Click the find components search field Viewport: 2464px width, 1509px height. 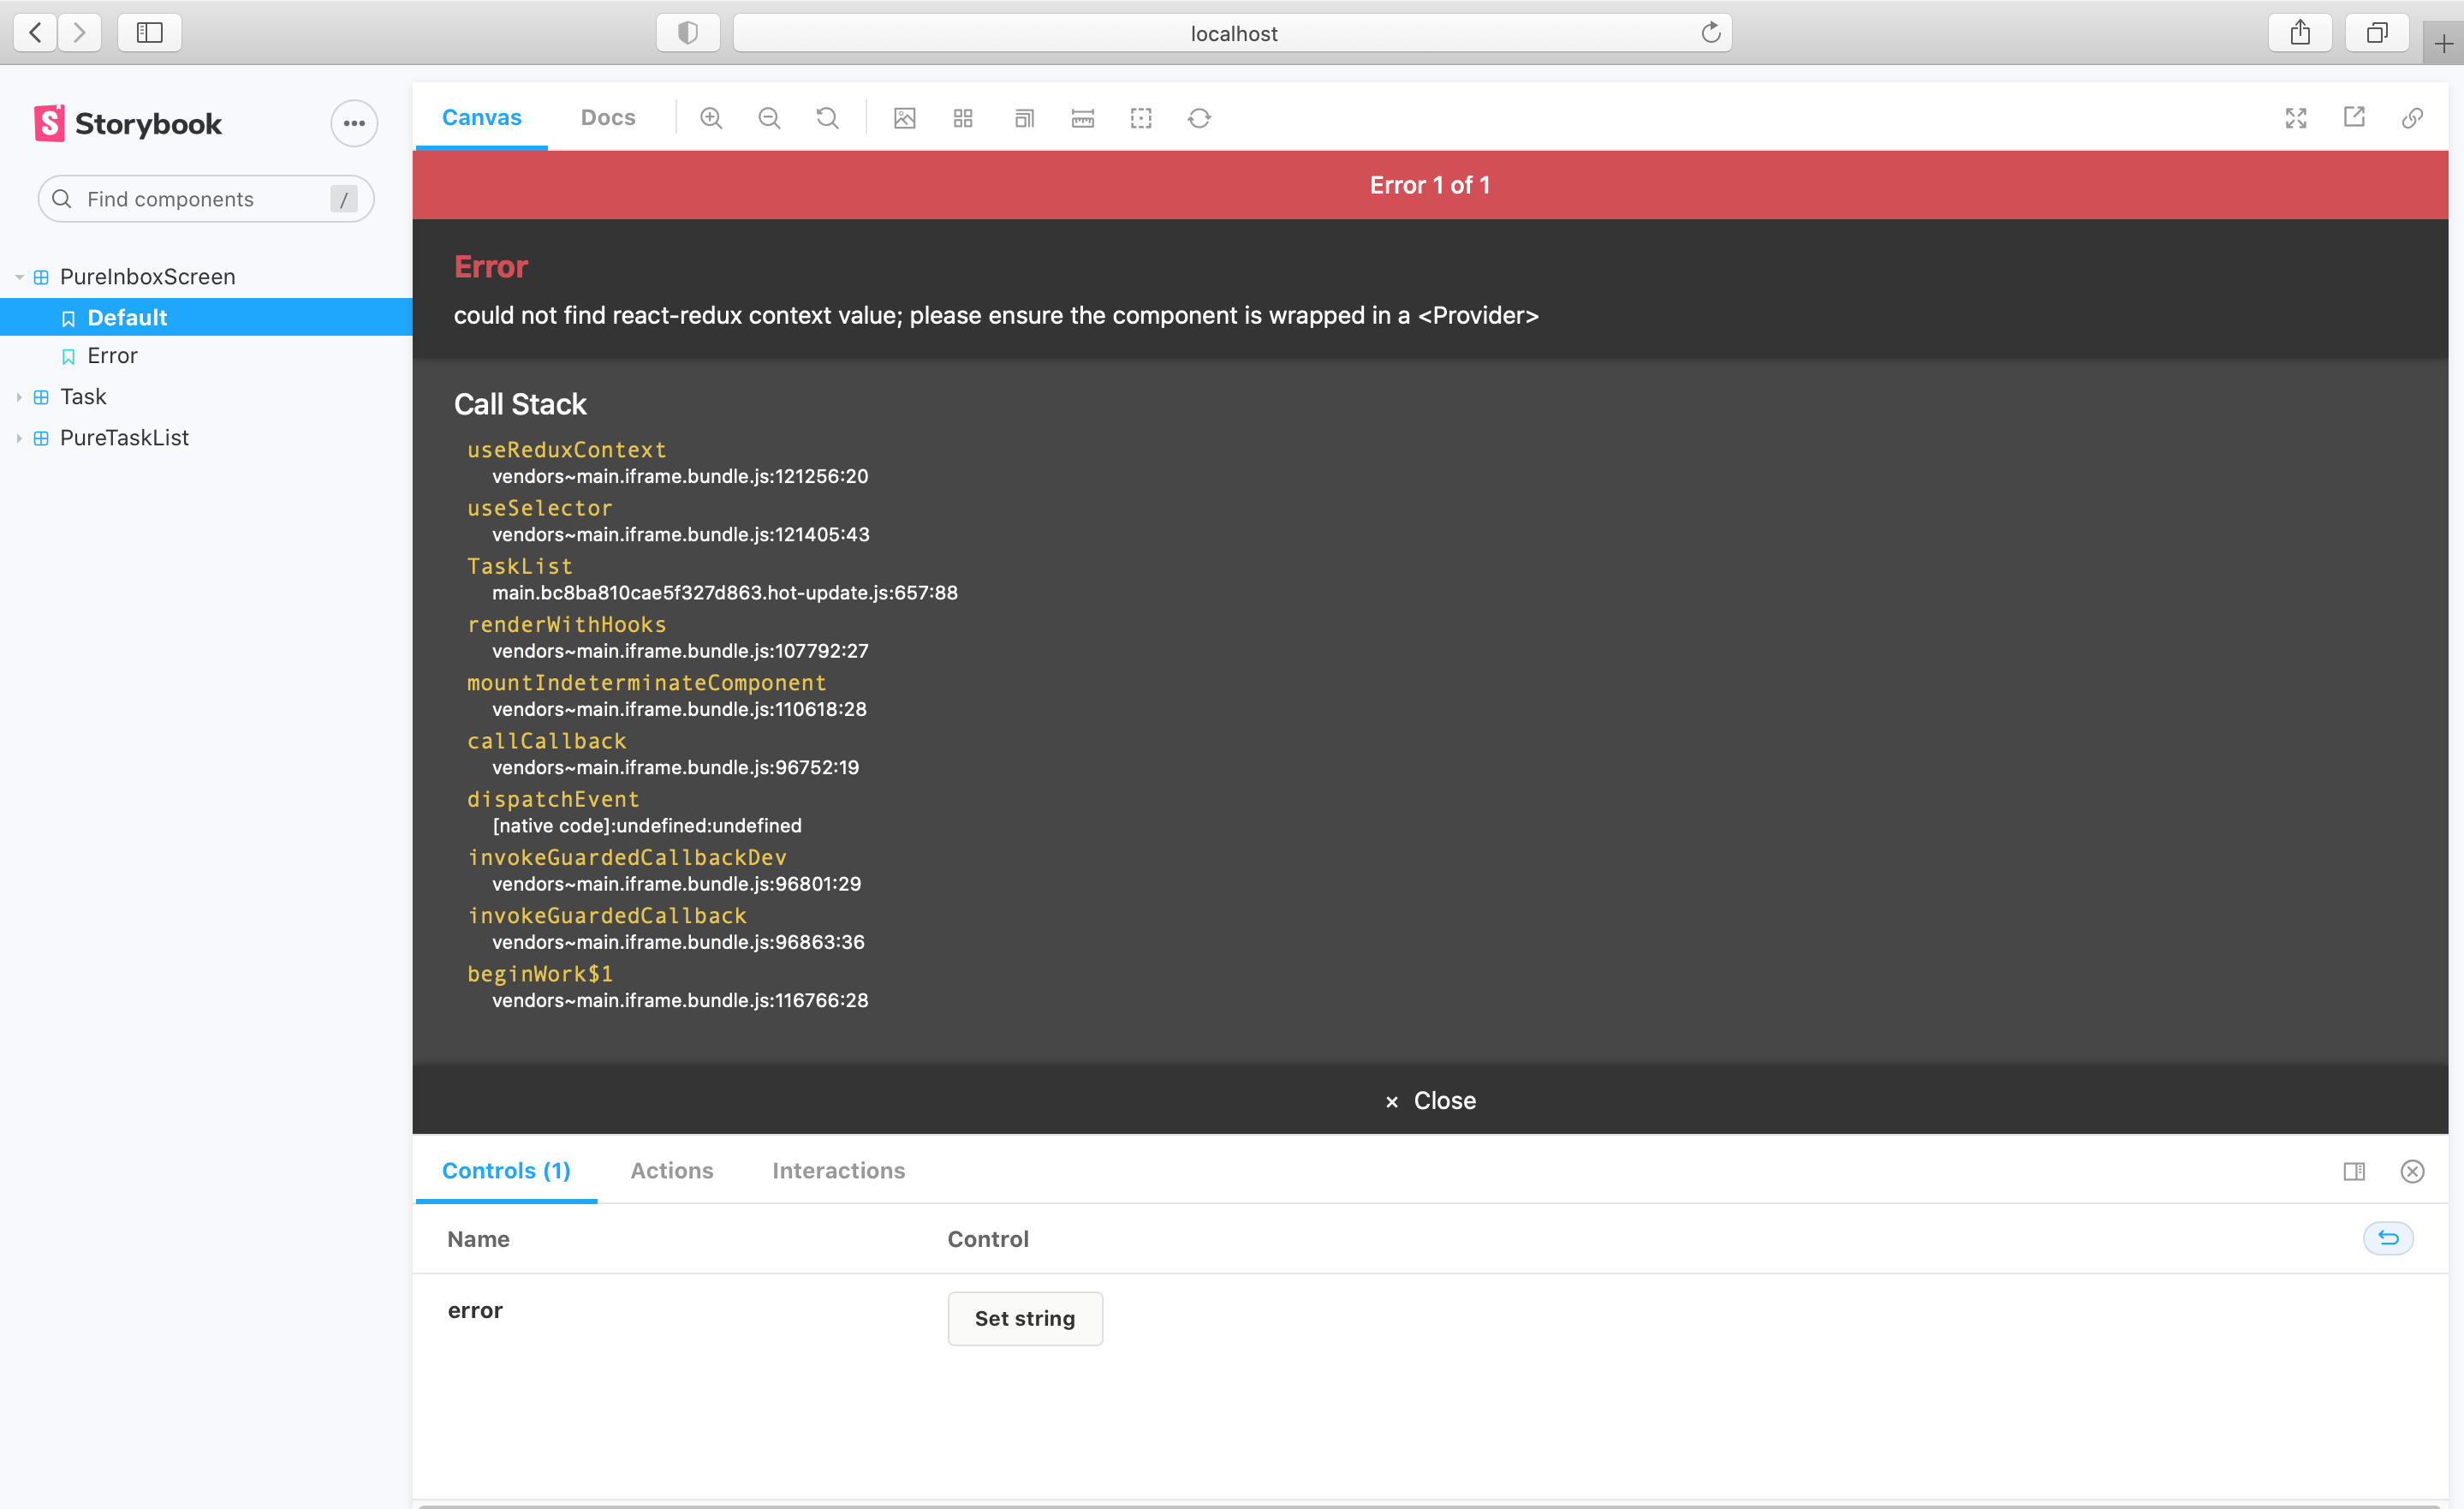[x=202, y=197]
